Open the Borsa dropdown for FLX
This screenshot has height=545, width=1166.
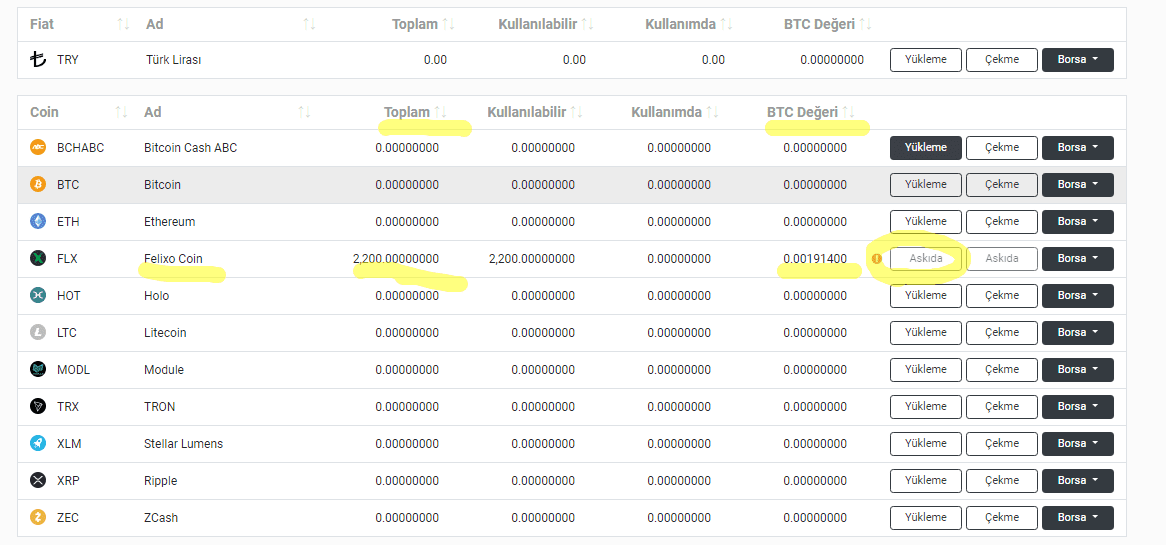(x=1078, y=259)
